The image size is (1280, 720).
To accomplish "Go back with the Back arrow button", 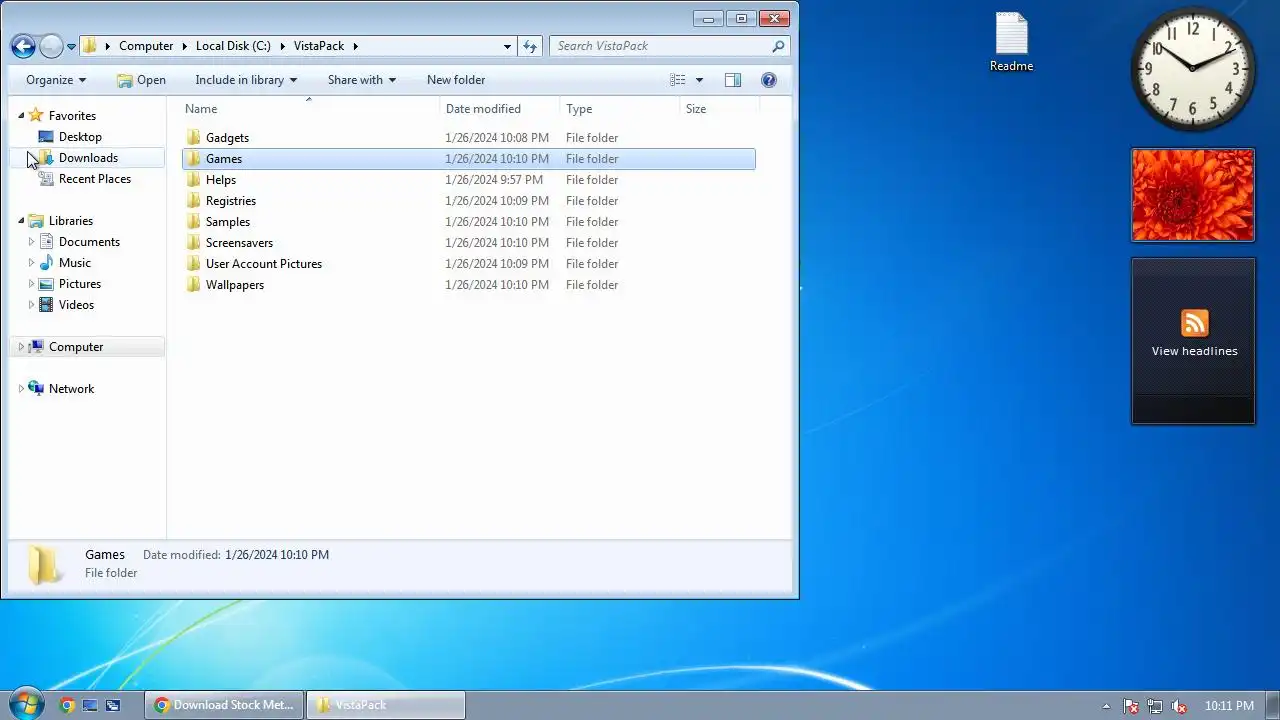I will pos(23,46).
